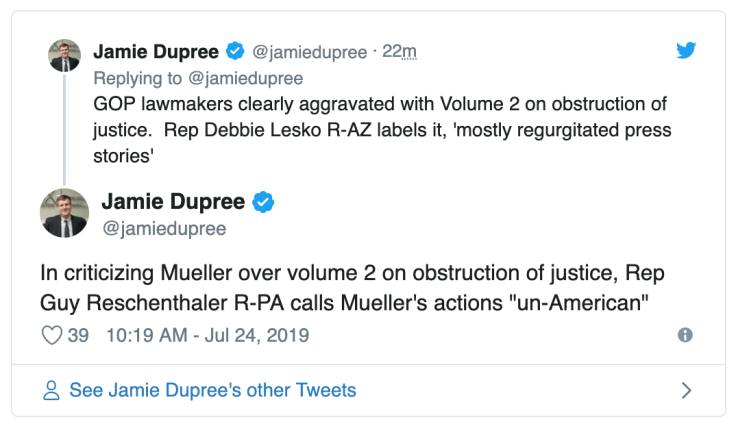Screen dimensions: 736x426
Task: Click verified badge on main Jamie Dupree
Action: tap(263, 202)
